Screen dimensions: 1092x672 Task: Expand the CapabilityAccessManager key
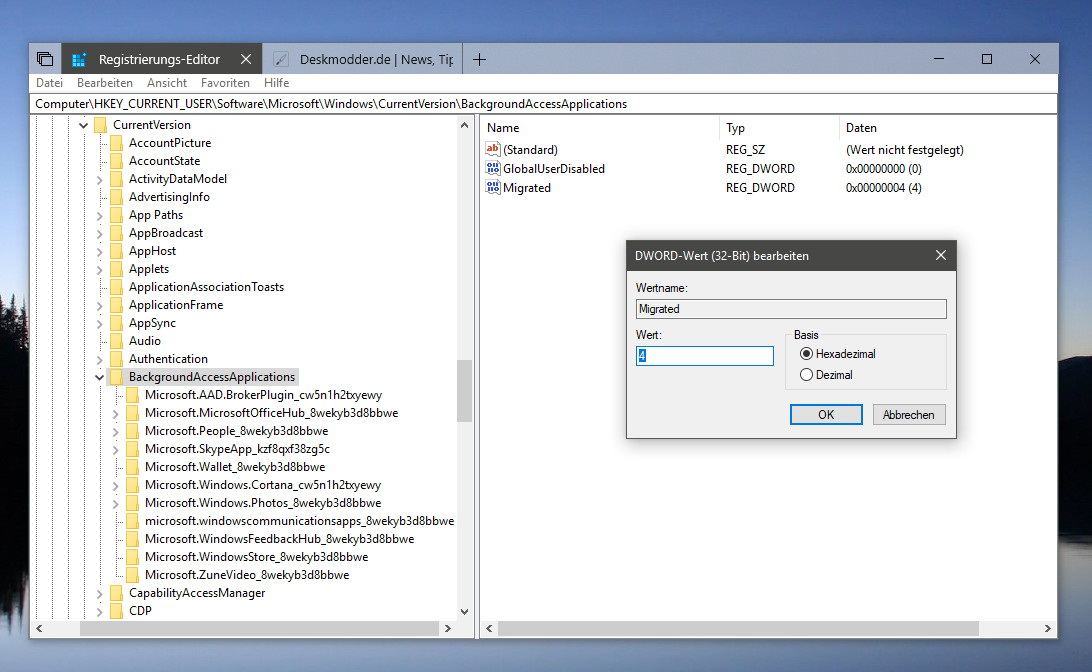(100, 593)
